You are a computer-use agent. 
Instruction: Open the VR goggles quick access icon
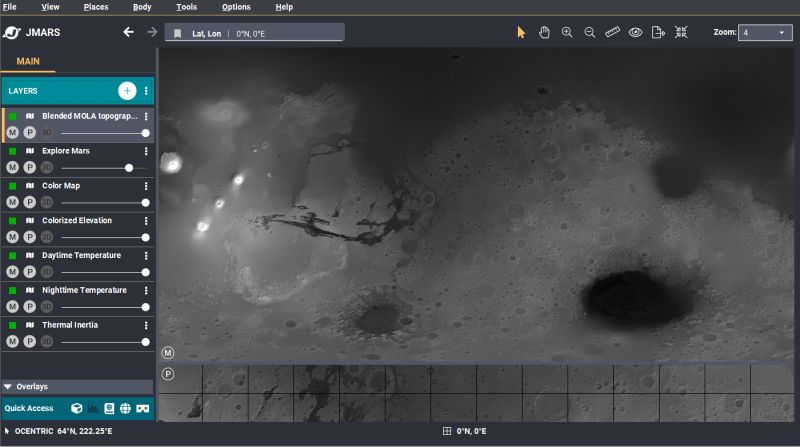142,408
